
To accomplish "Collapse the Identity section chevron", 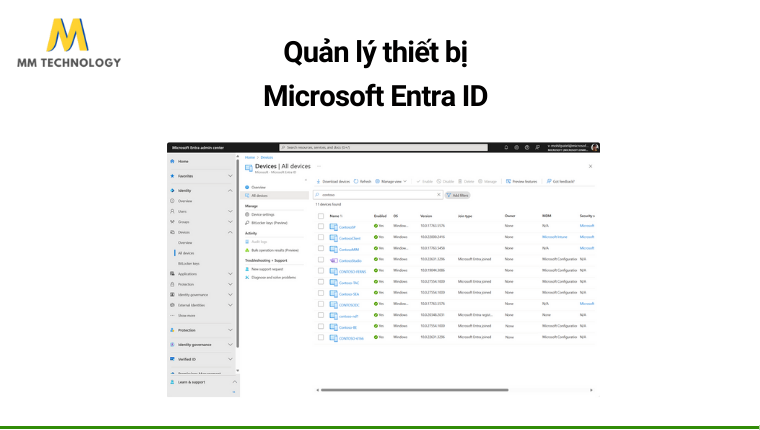I will [230, 191].
